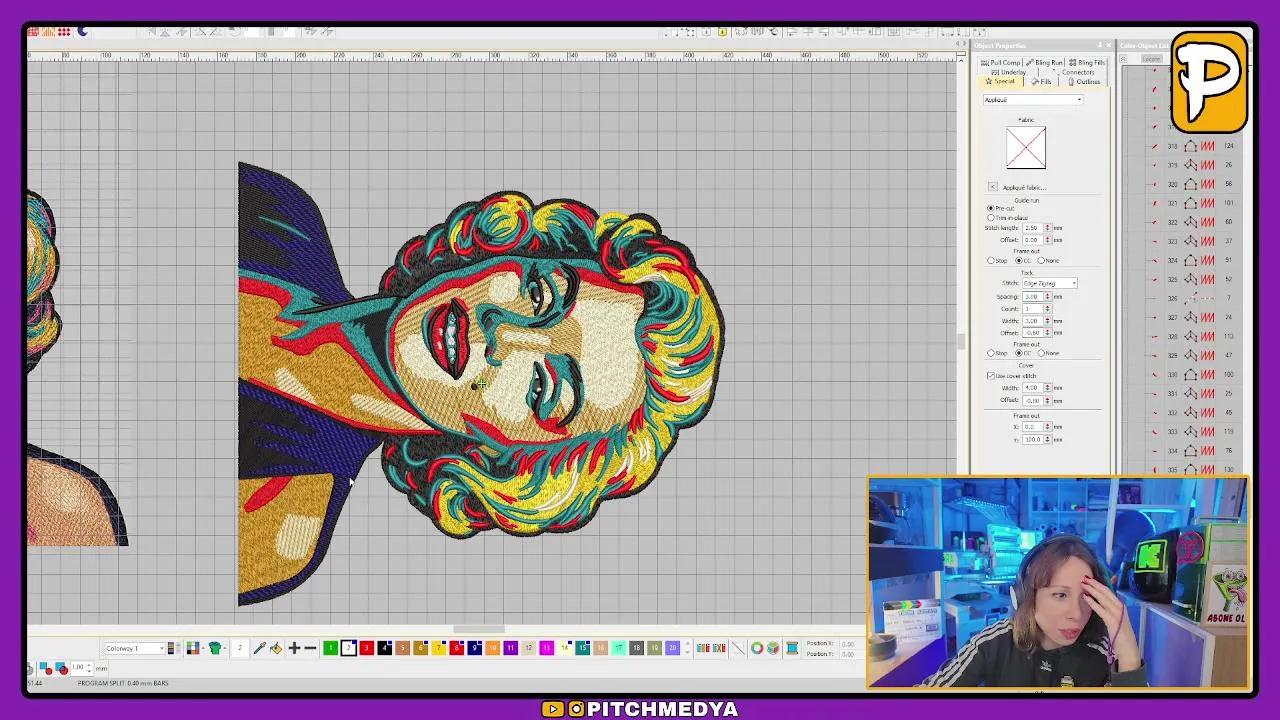Select the paint bucket apply color tool

point(276,648)
